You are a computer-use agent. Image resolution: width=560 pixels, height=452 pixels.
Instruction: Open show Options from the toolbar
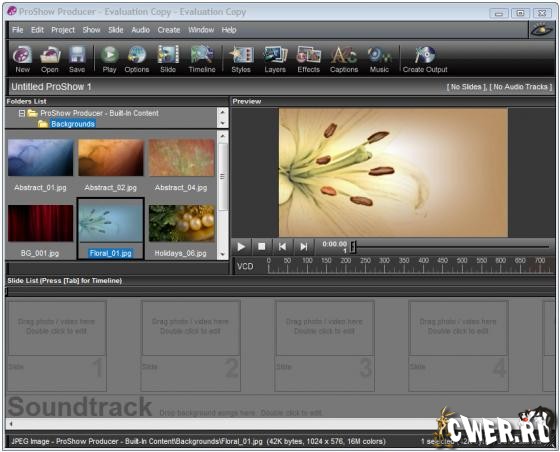137,59
